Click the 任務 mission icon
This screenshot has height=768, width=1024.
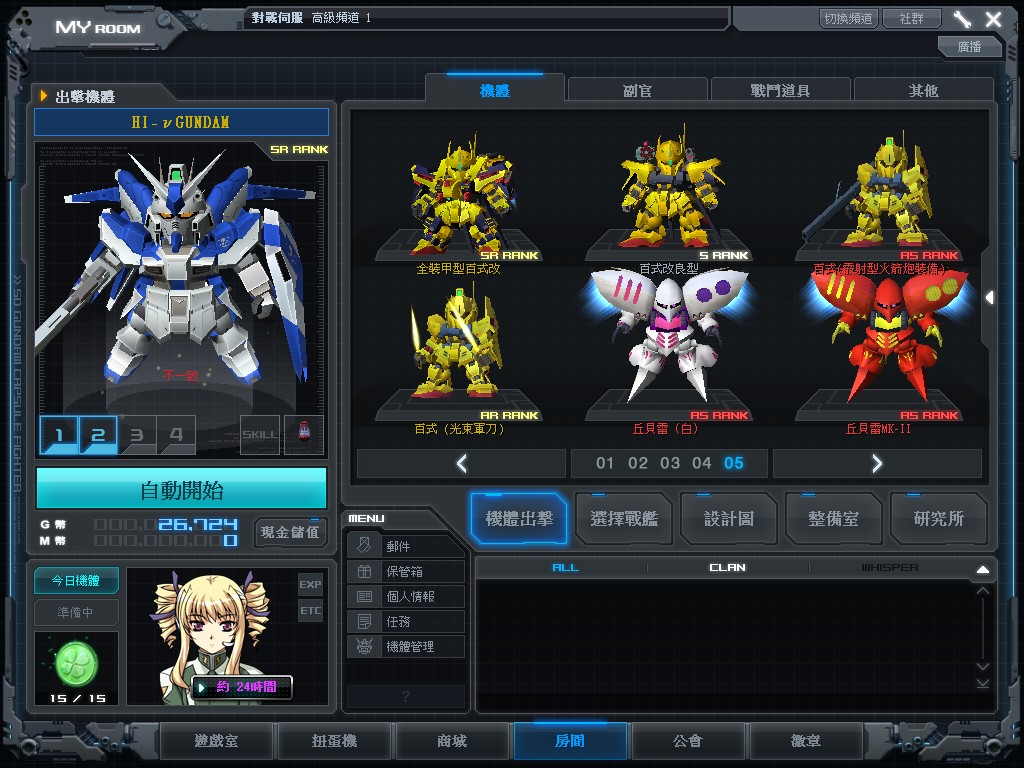coord(365,621)
